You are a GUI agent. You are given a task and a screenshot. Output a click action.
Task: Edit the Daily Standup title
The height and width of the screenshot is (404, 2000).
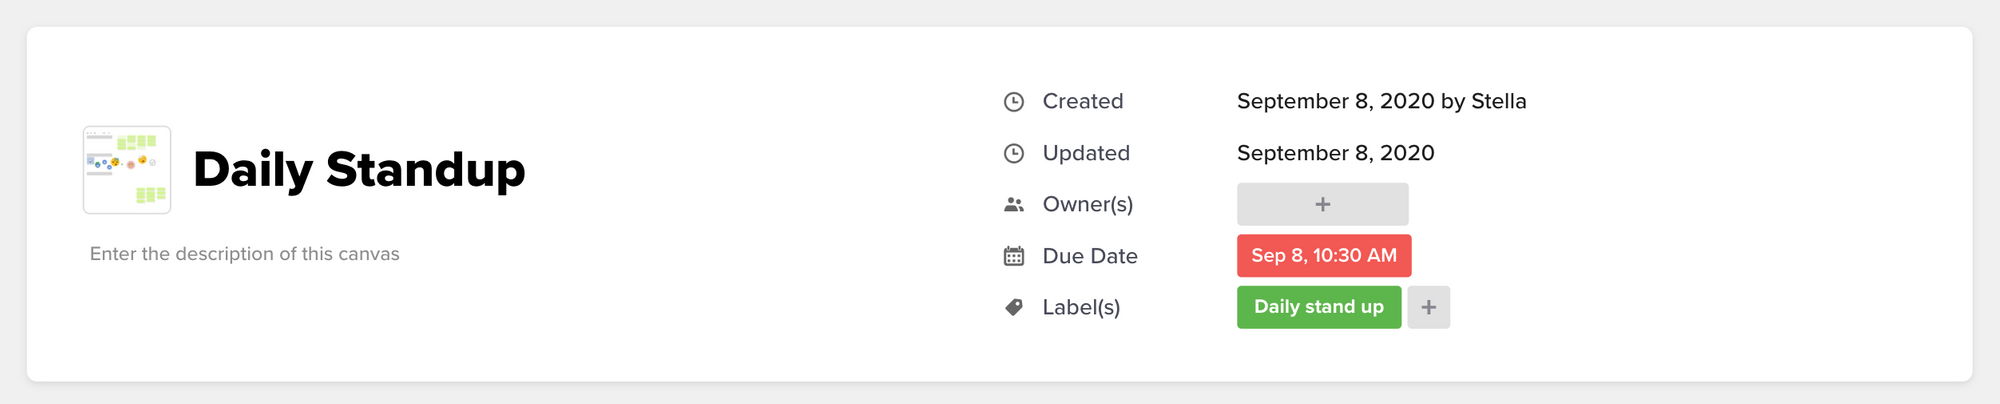point(359,169)
